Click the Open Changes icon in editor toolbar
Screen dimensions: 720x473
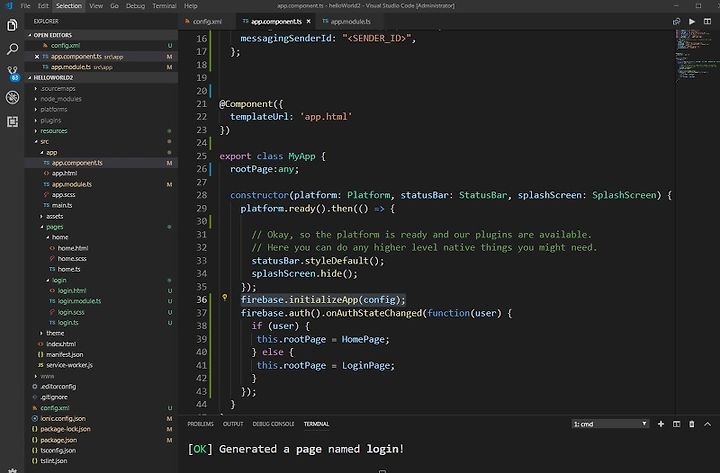point(676,22)
